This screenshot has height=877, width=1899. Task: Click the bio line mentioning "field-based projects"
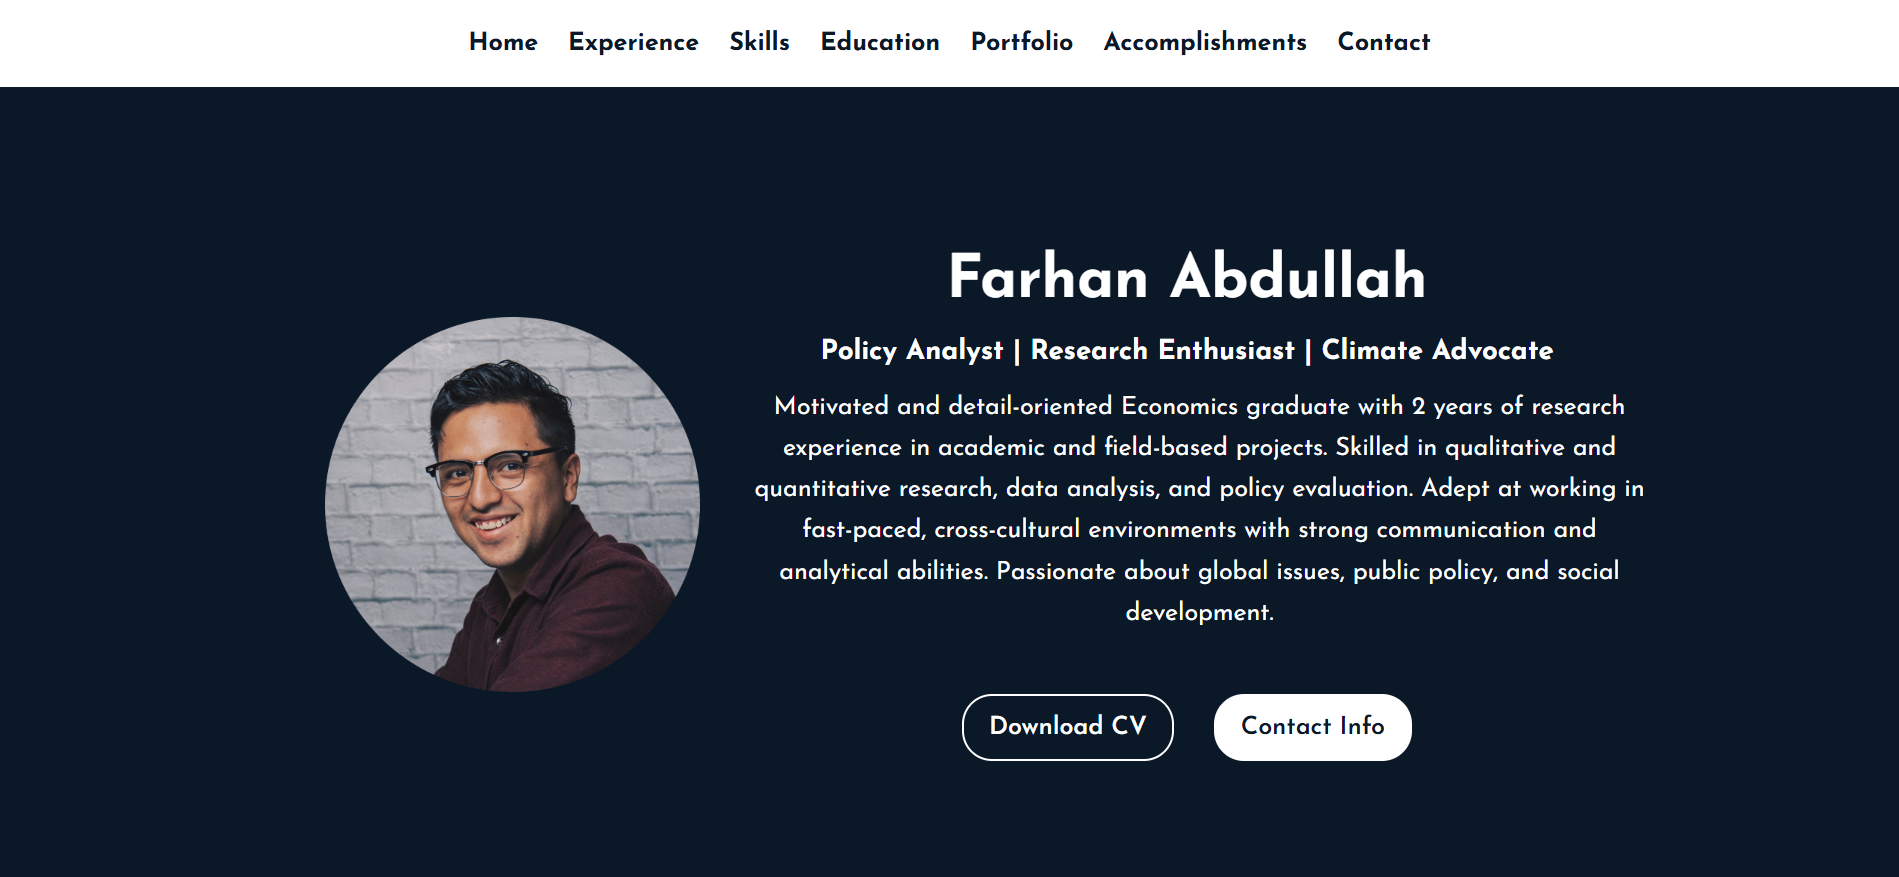1199,447
